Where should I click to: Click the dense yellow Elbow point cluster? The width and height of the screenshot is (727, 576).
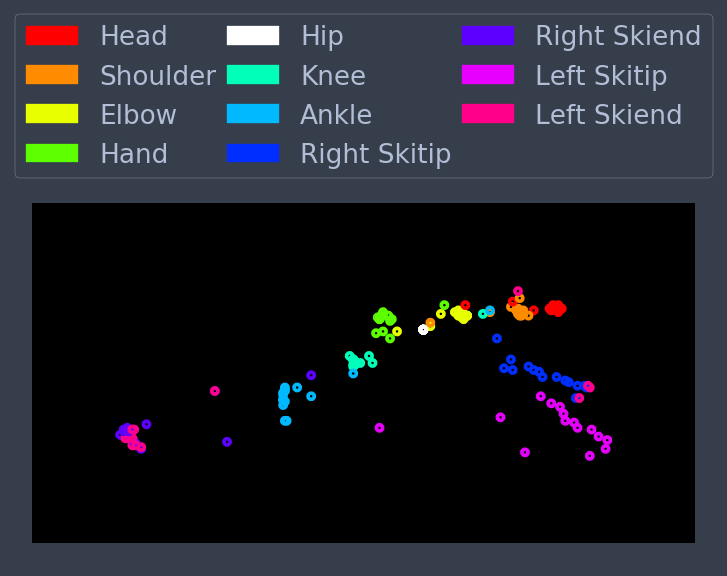pyautogui.click(x=461, y=314)
